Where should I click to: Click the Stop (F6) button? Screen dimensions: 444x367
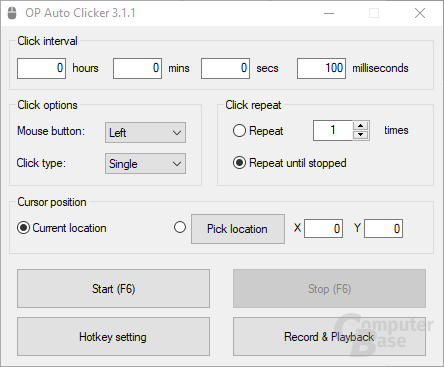pos(329,289)
